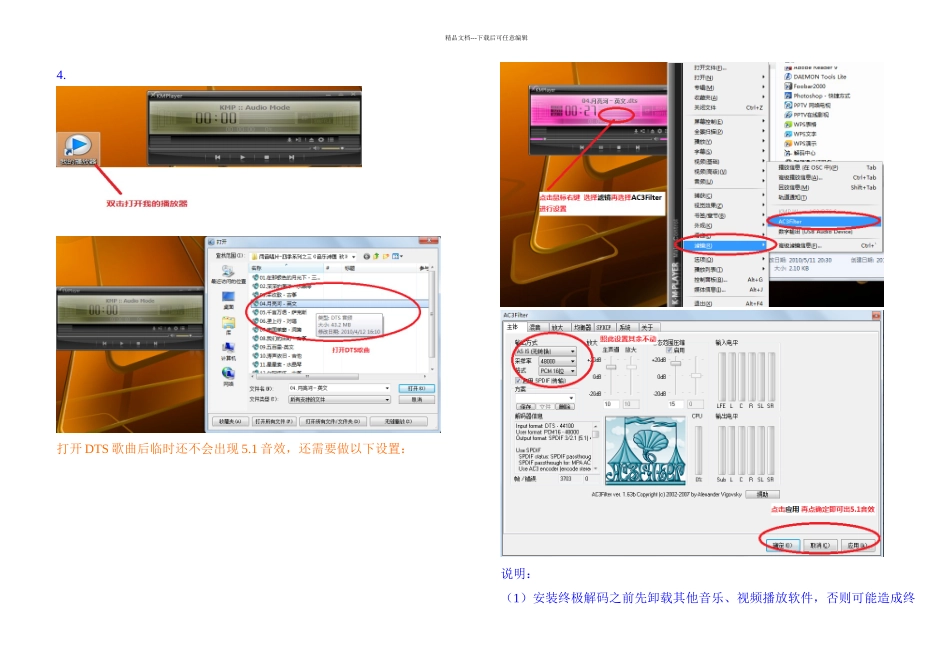This screenshot has width=950, height=672.
Task: Expand the preset (方案) dropdown in AC3Filter
Action: pos(570,398)
